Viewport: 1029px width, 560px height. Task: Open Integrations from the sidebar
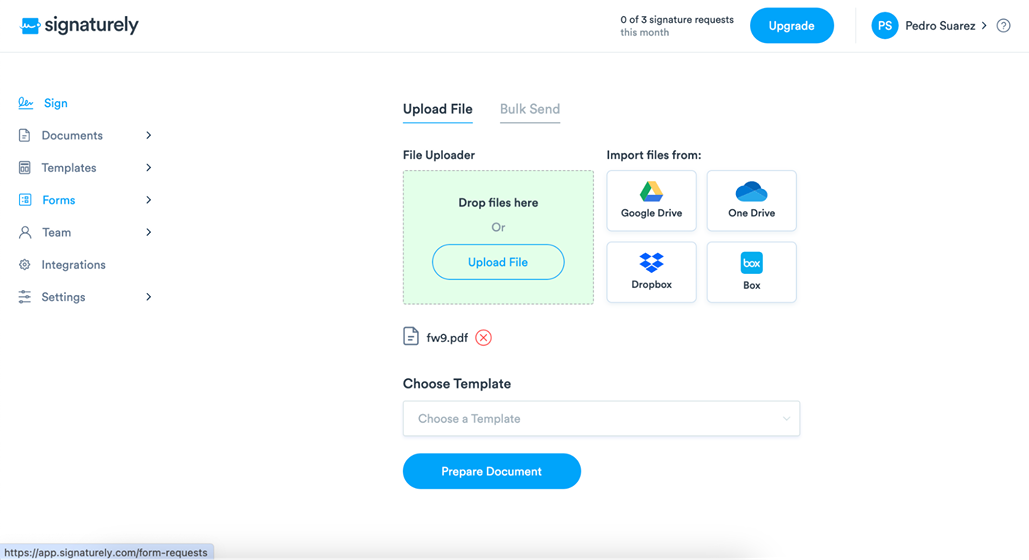[x=73, y=265]
